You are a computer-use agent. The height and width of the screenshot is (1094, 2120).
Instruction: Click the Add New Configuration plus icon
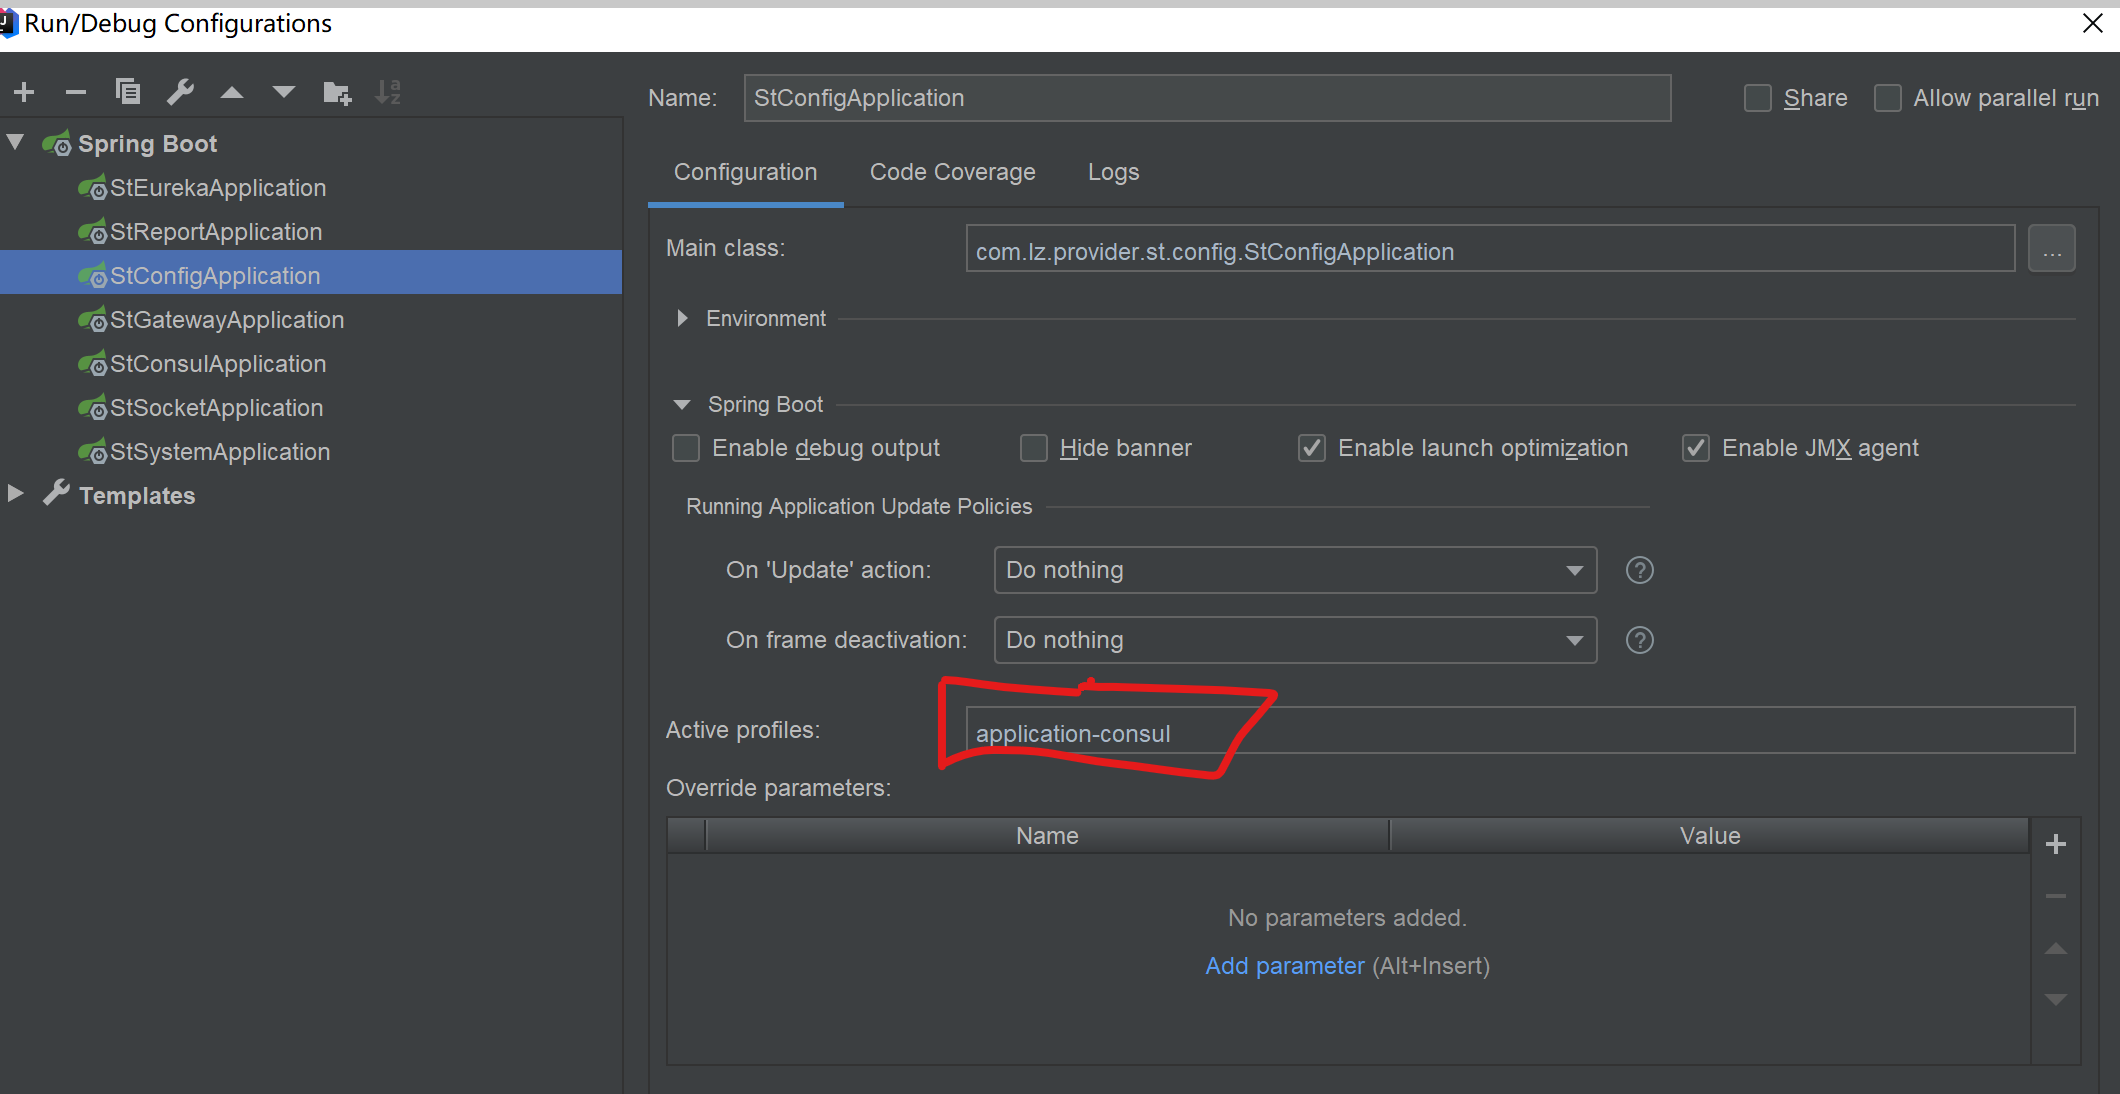pos(25,93)
